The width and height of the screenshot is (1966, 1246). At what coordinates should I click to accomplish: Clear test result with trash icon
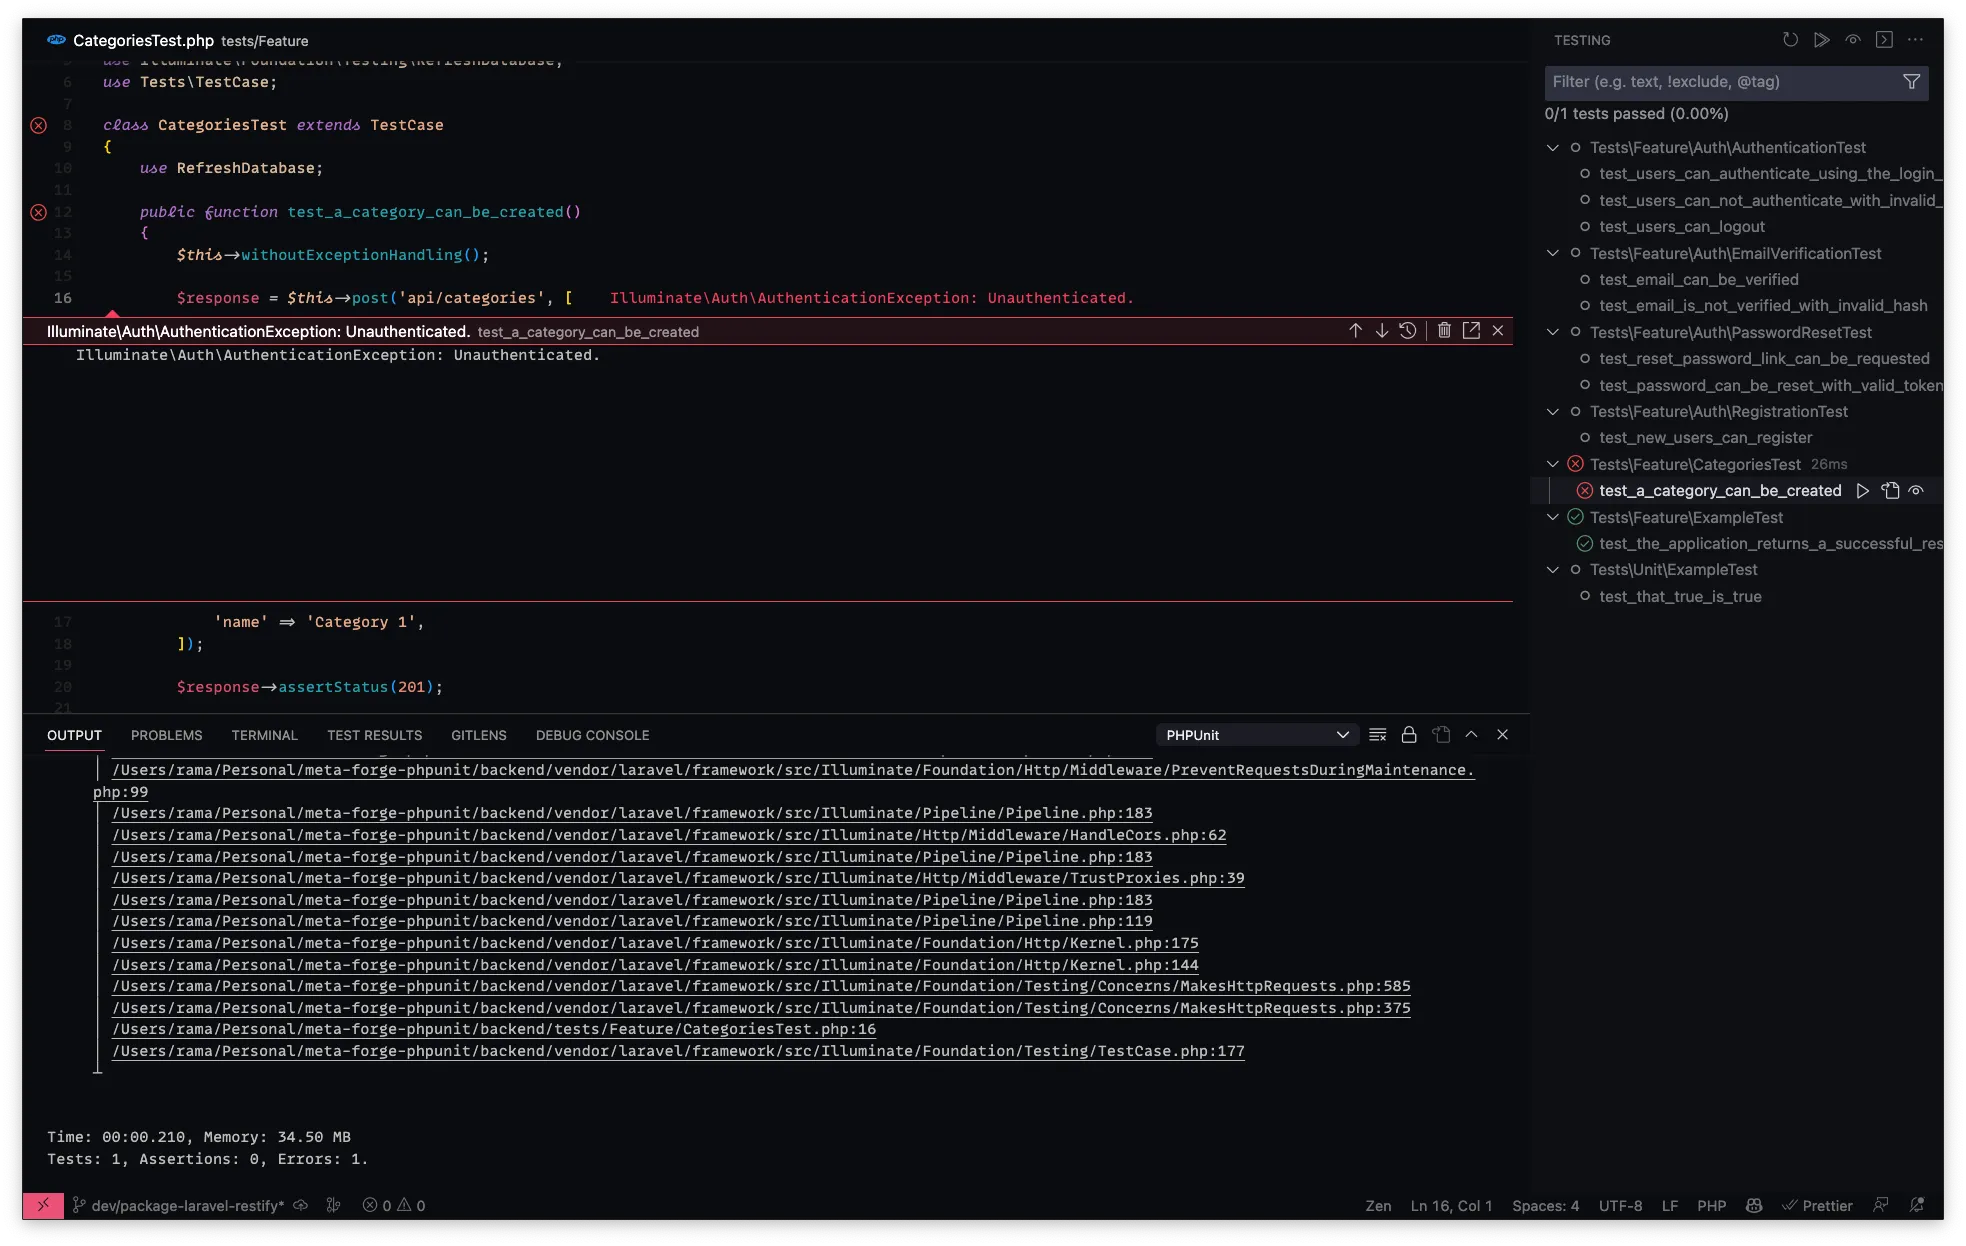point(1444,331)
